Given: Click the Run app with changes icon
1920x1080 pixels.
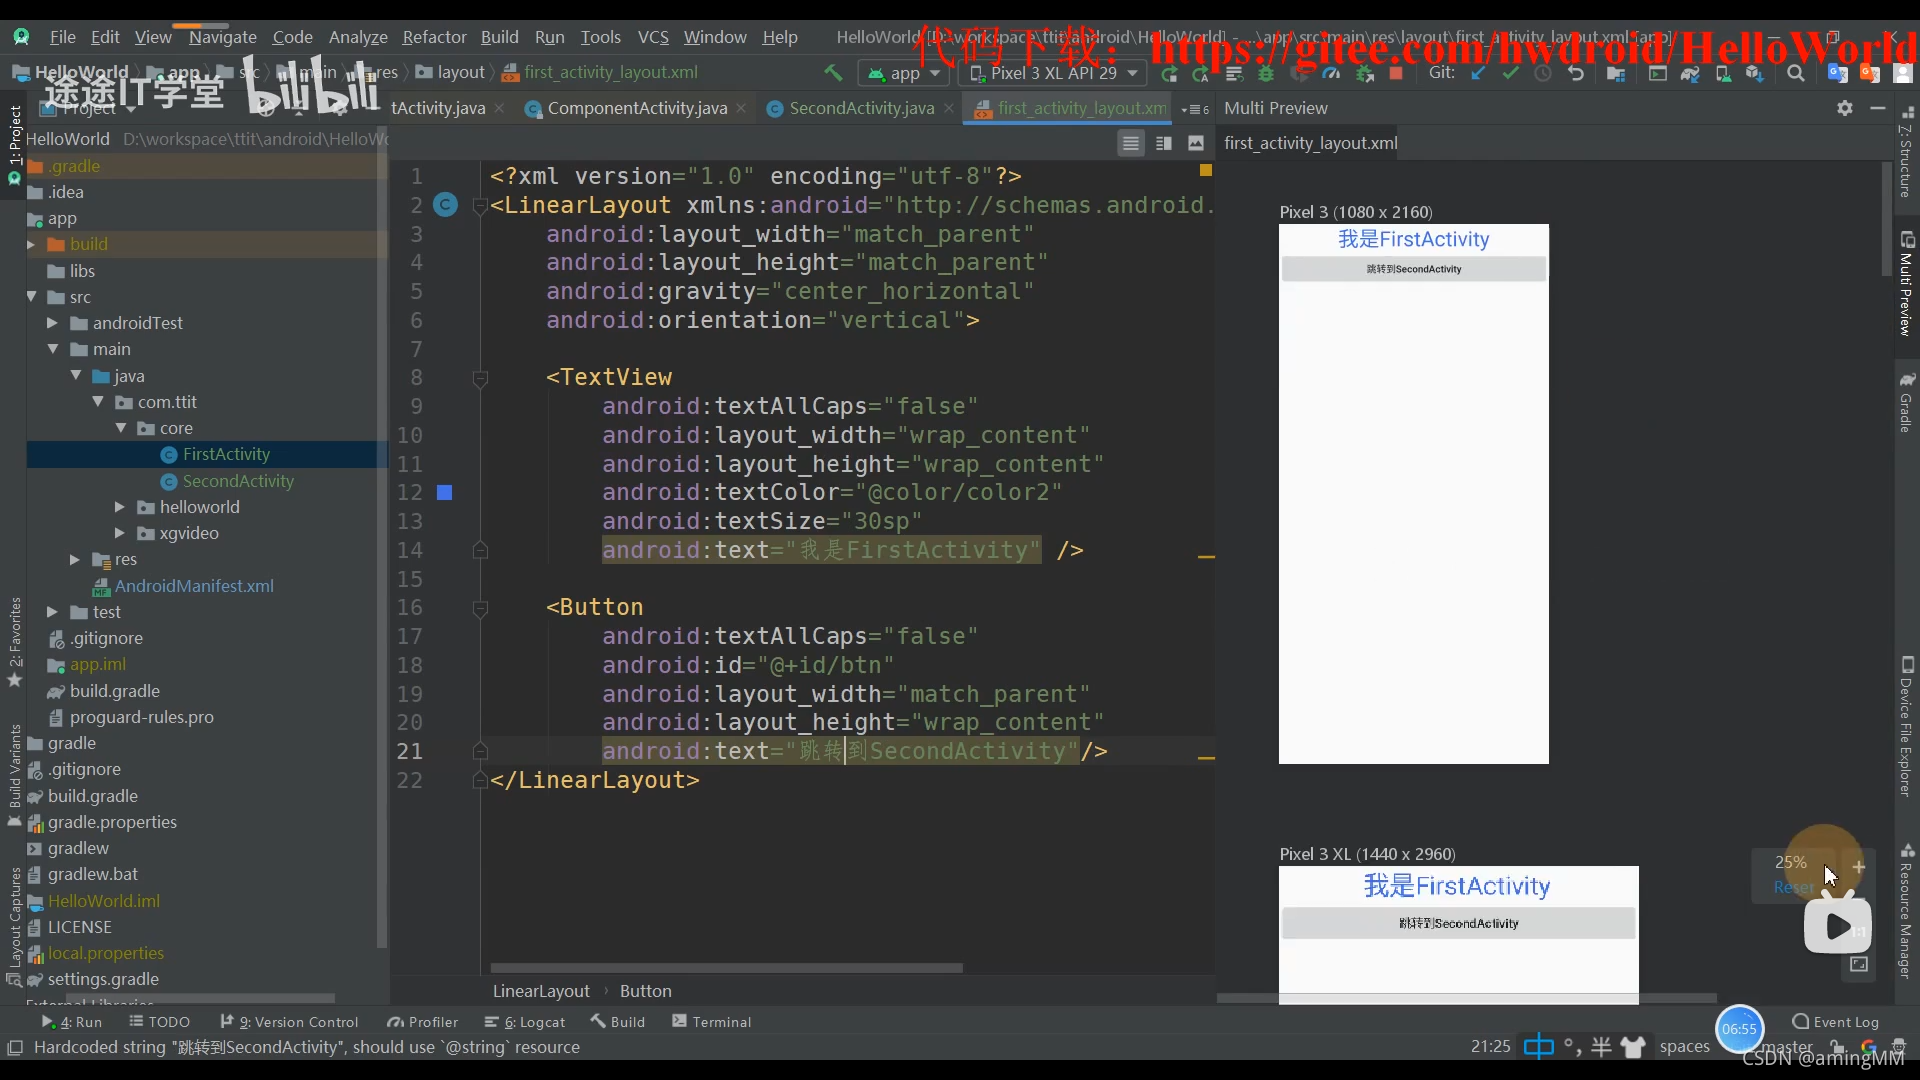Looking at the screenshot, I should coord(1169,73).
